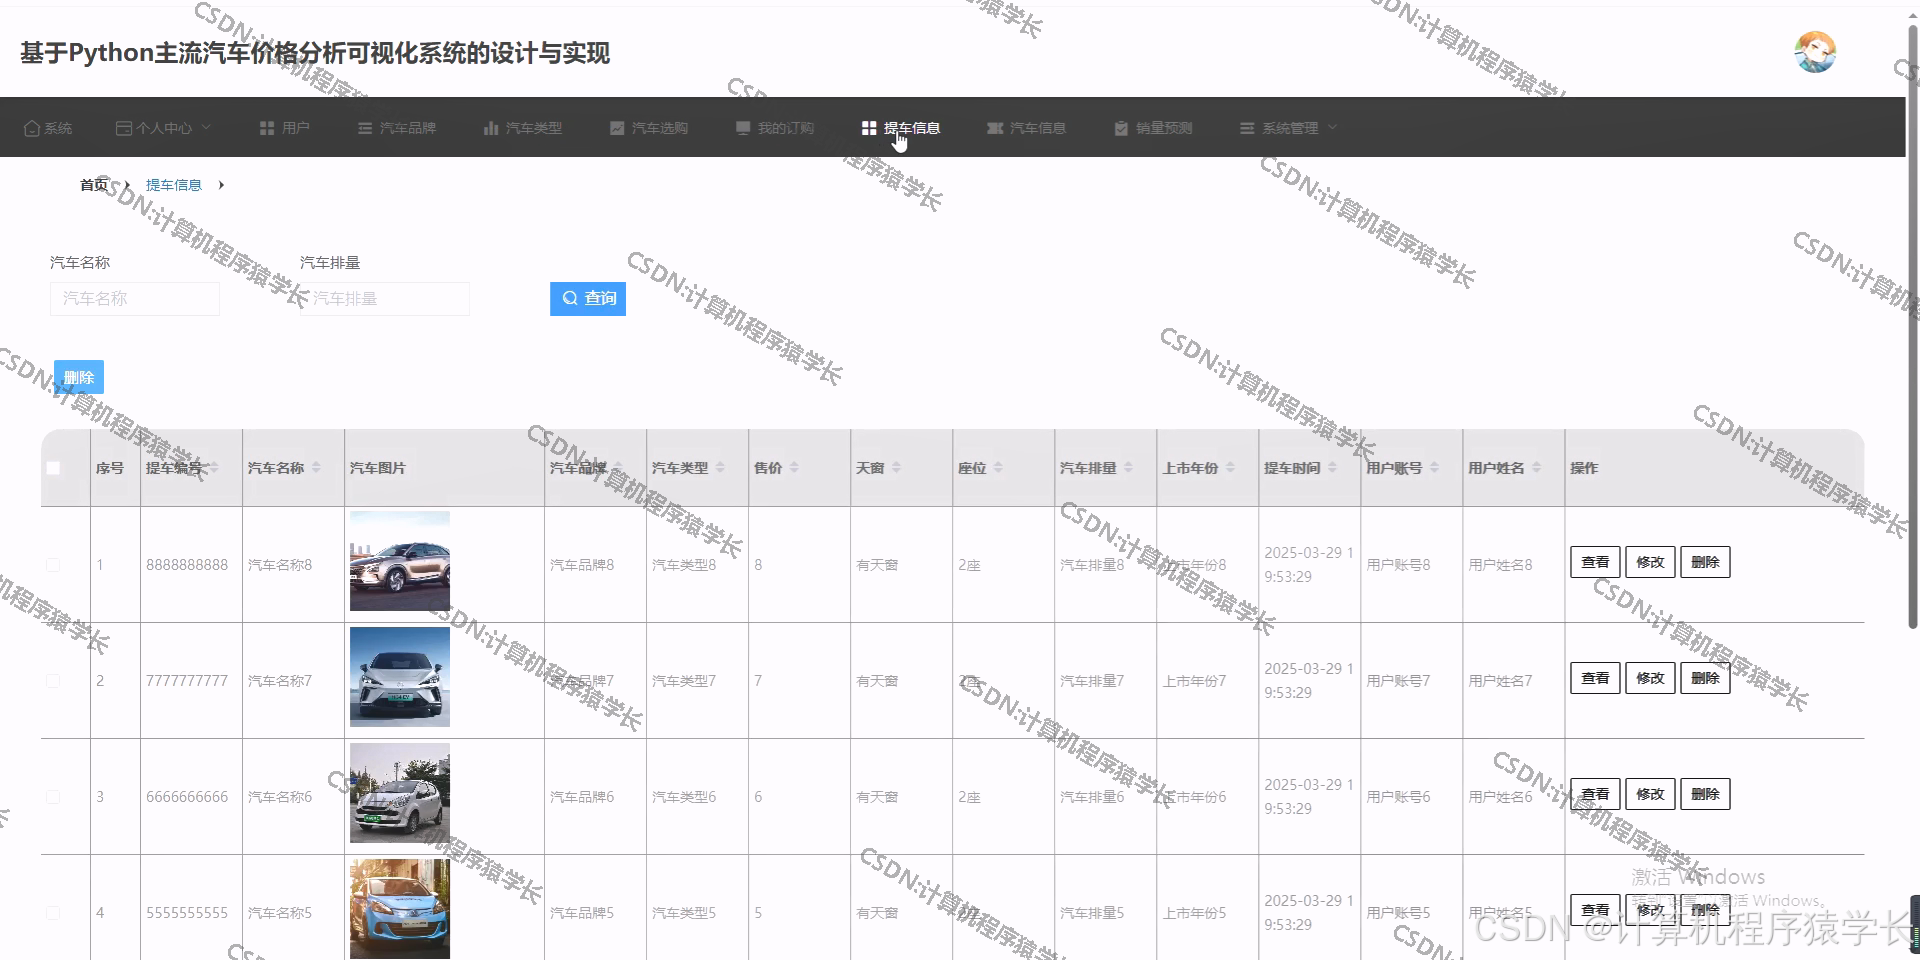Image resolution: width=1920 pixels, height=960 pixels.
Task: Sort table by 汽车类型 column arrows
Action: click(x=720, y=468)
